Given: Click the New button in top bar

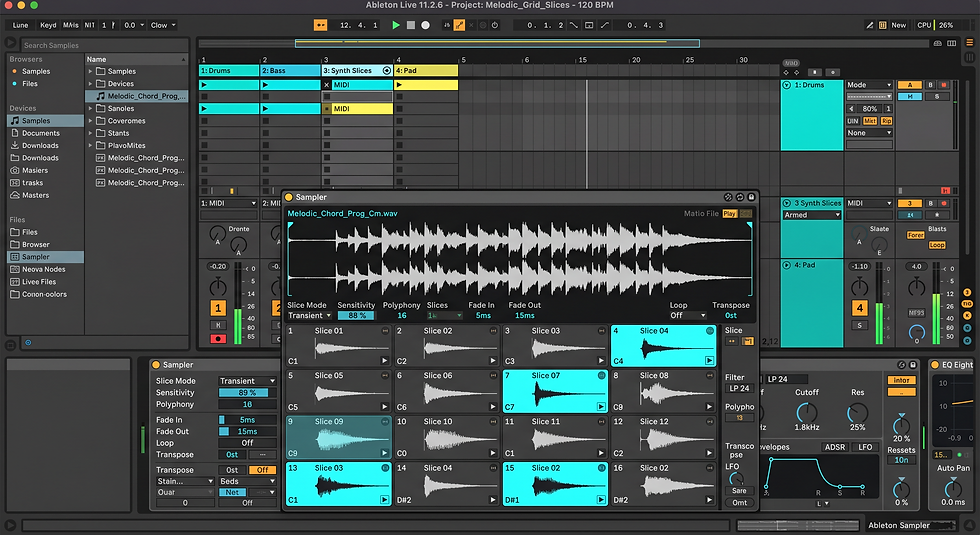Looking at the screenshot, I should 899,25.
